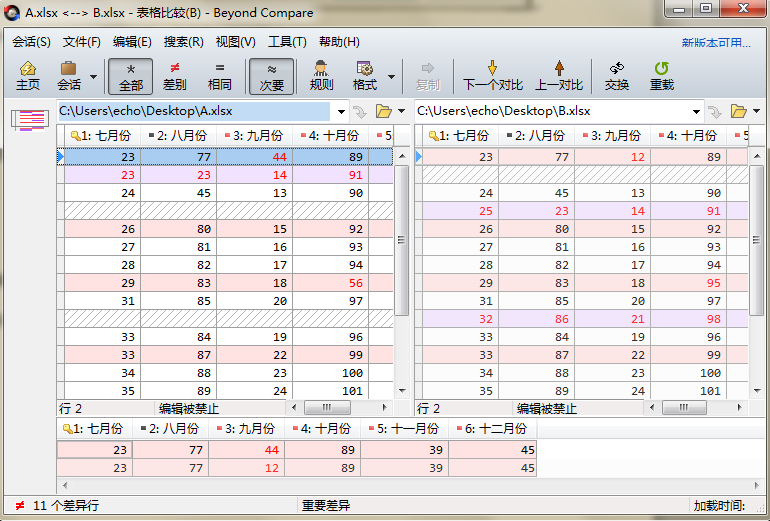Click the Sessions (会话) briefcase icon

69,76
